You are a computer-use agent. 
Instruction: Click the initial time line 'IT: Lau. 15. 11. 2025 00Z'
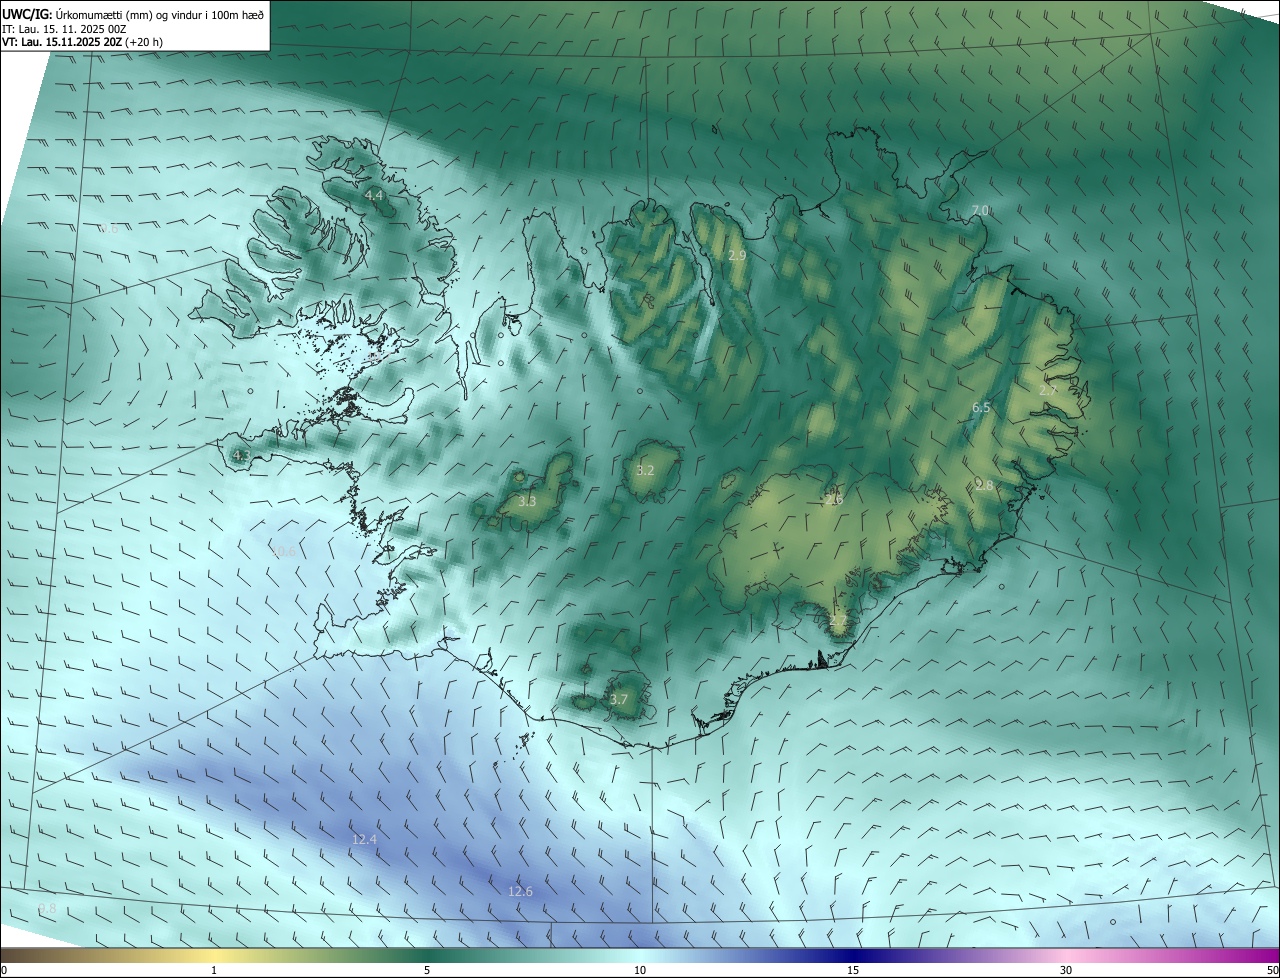tap(65, 29)
